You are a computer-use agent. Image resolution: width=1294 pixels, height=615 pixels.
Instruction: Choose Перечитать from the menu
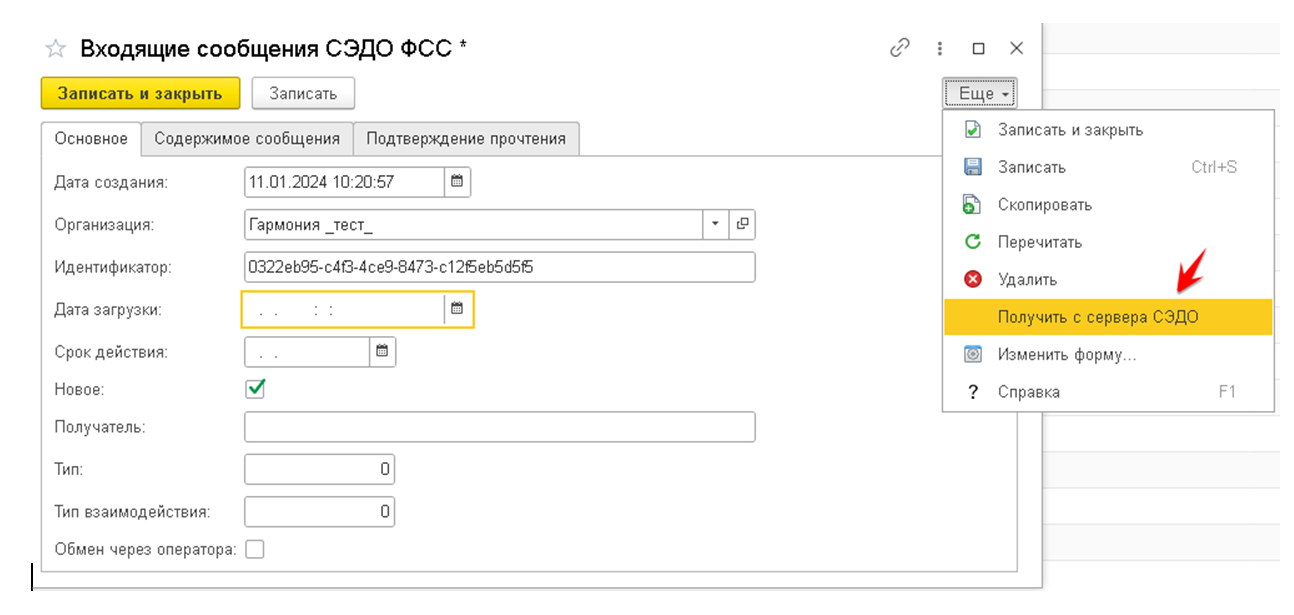coord(1039,242)
